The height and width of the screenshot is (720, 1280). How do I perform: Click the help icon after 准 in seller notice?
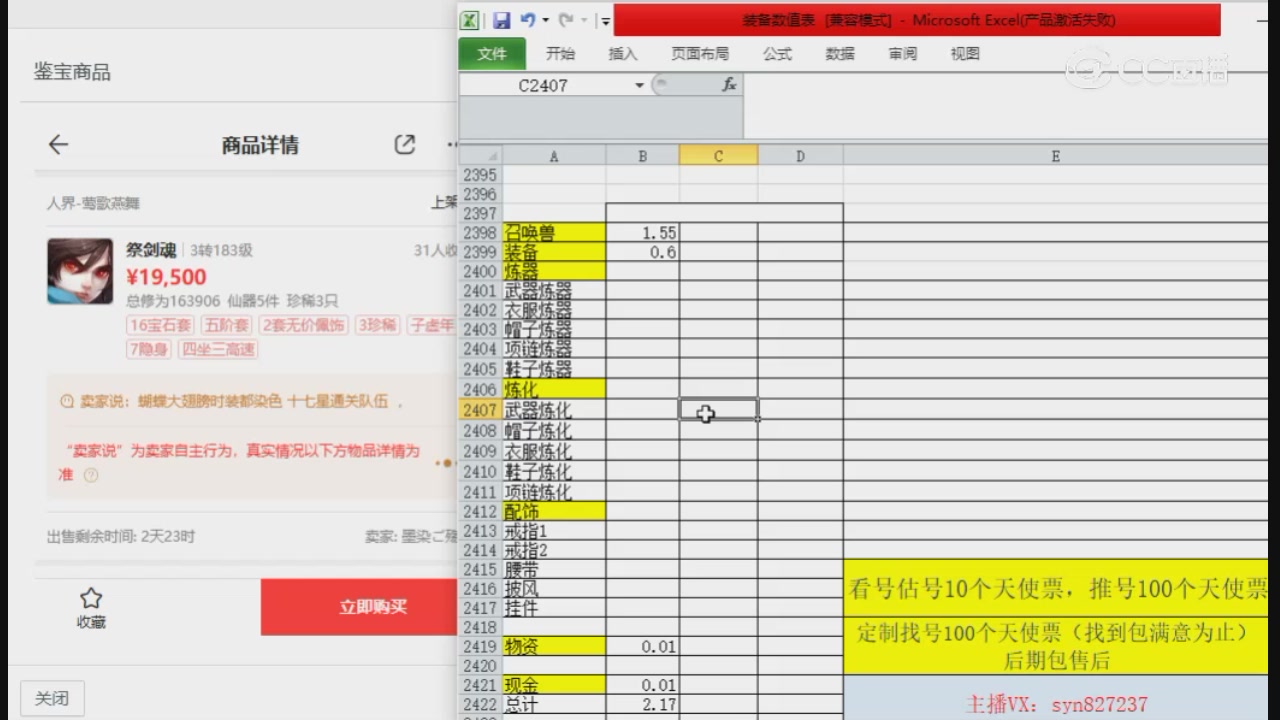(x=91, y=475)
